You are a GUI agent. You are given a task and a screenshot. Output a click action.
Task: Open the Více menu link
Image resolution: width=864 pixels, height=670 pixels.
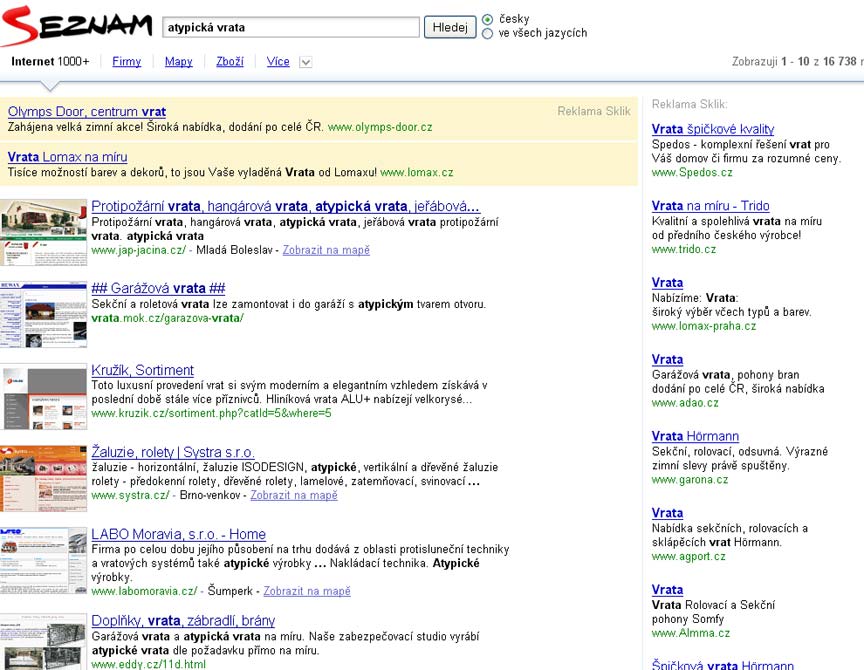pyautogui.click(x=278, y=62)
